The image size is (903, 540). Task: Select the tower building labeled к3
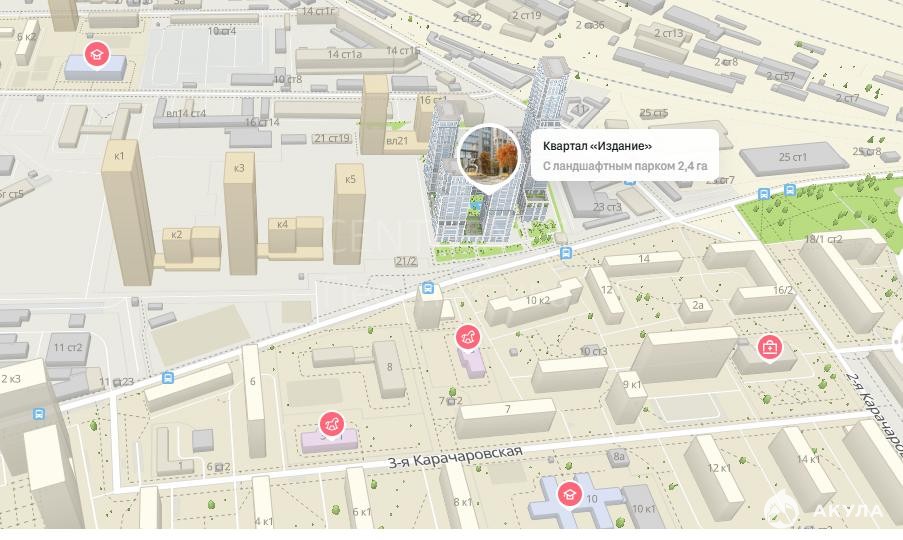[240, 210]
